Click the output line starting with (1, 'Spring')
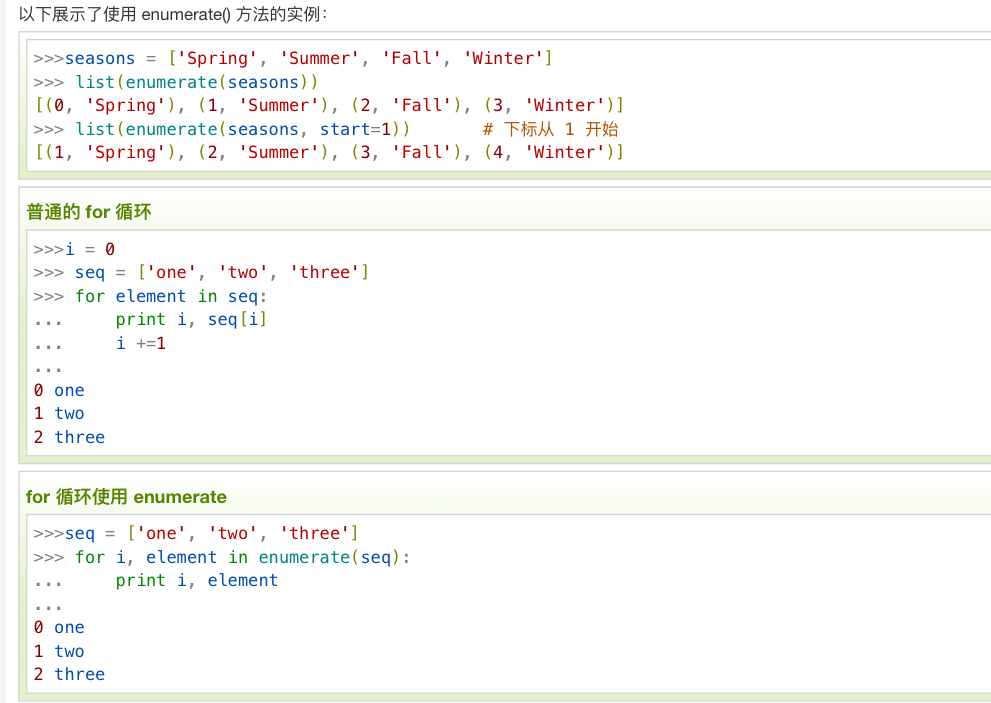Viewport: 991px width, 703px height. 328,152
